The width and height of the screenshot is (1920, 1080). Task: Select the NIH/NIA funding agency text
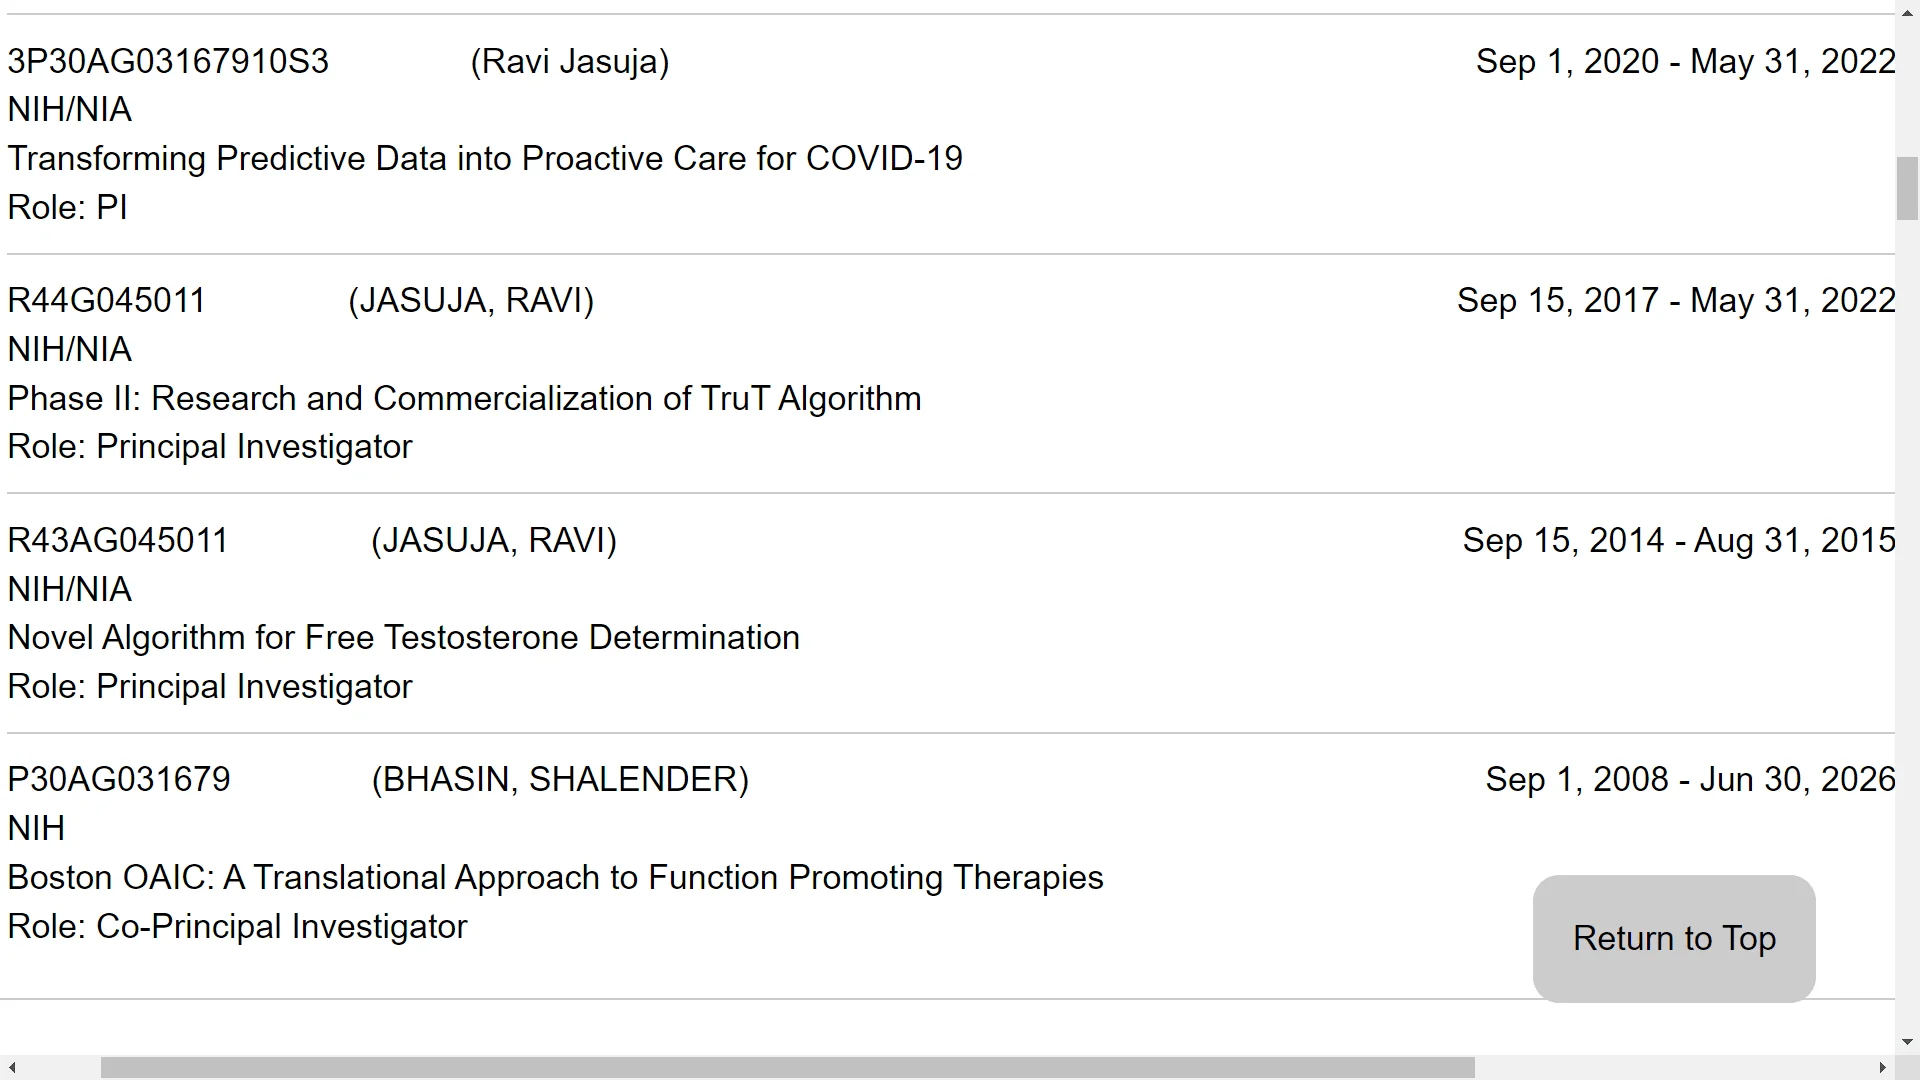[68, 109]
